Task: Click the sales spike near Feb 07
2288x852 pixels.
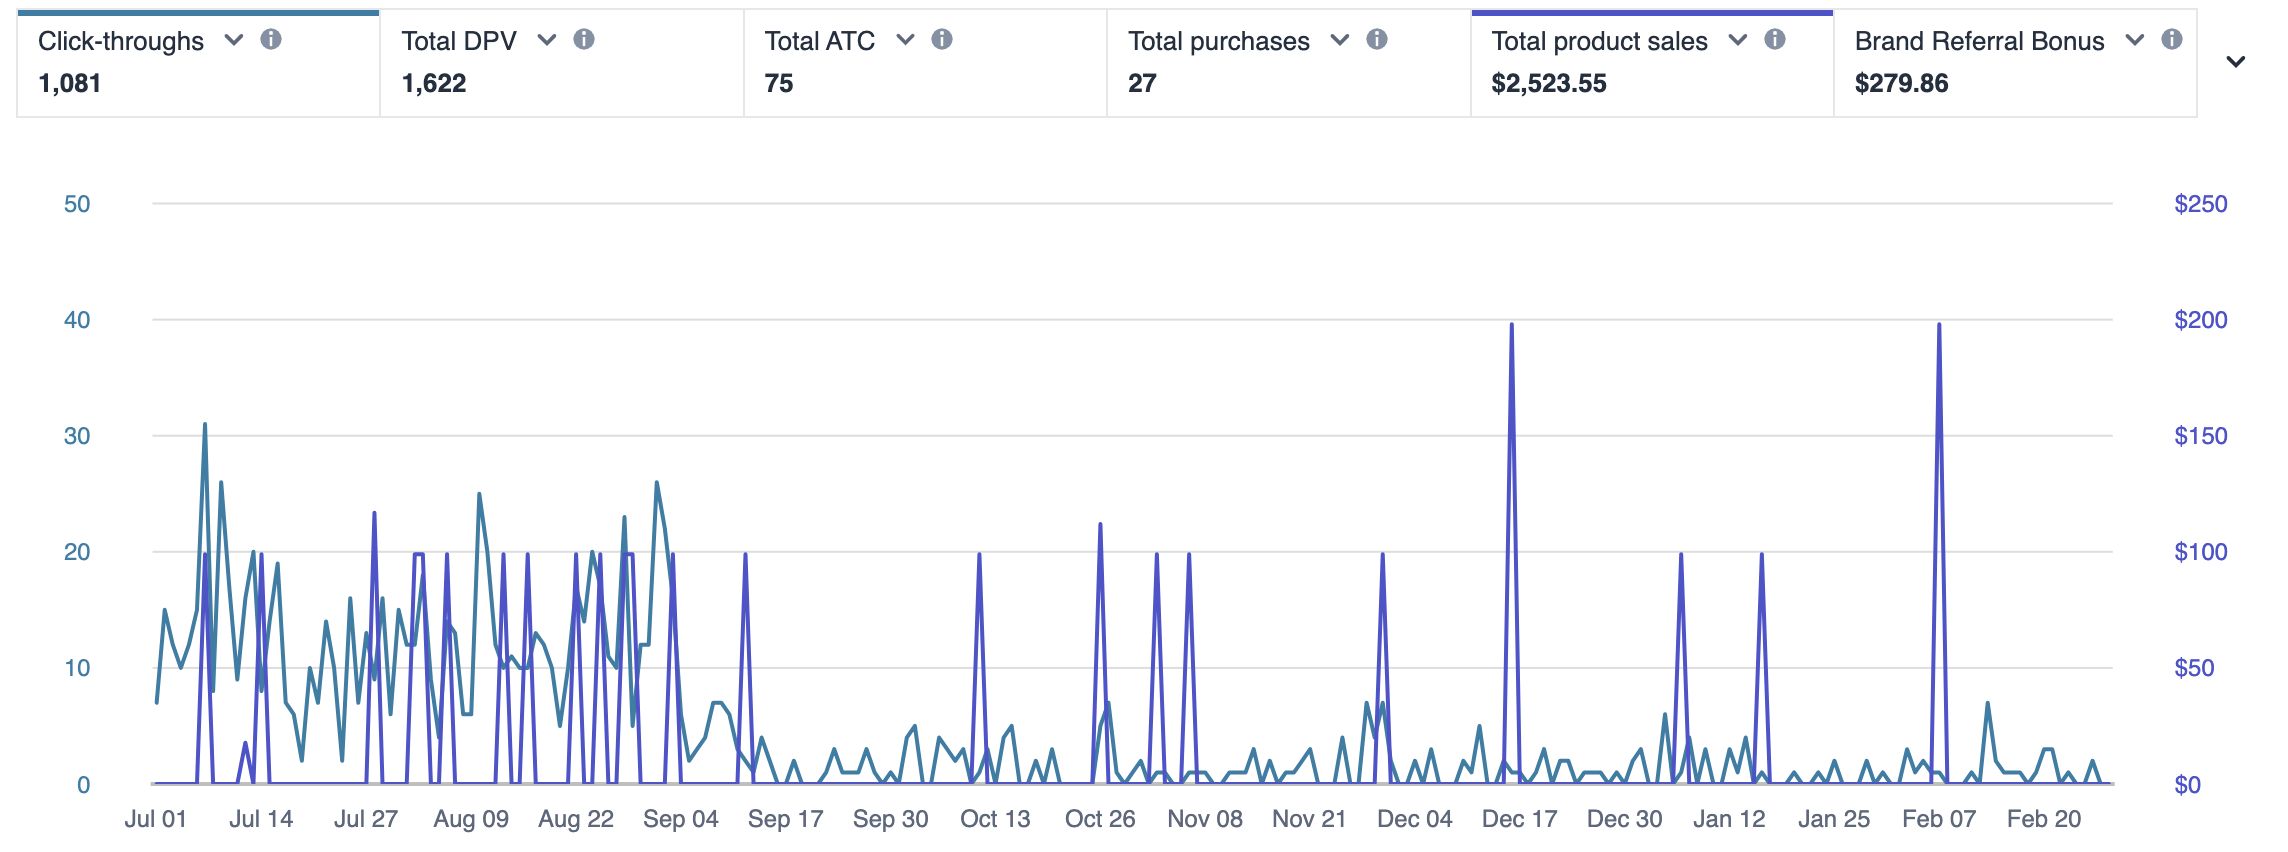Action: point(1939,326)
